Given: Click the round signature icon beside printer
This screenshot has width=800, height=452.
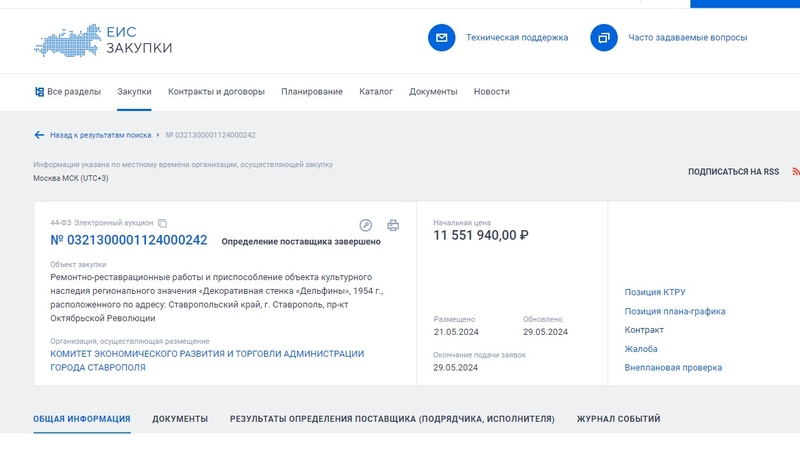Looking at the screenshot, I should pyautogui.click(x=366, y=225).
